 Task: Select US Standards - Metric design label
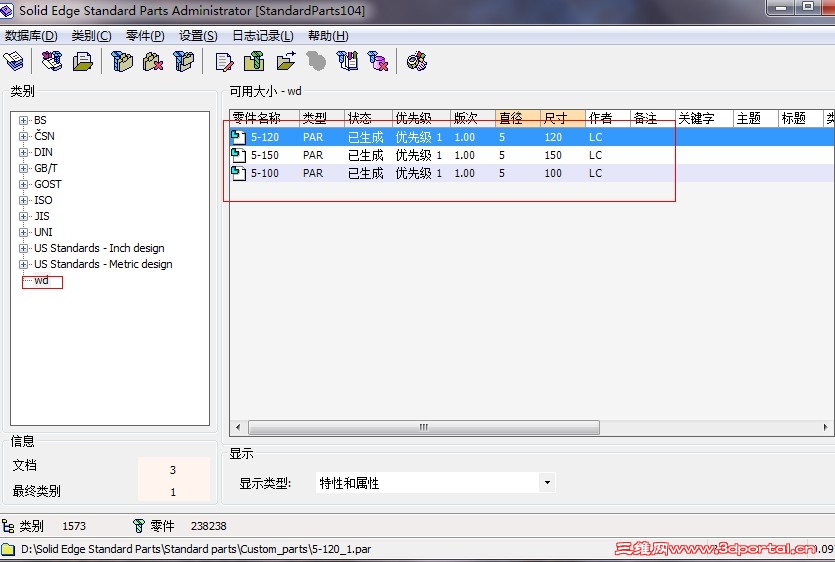point(103,264)
